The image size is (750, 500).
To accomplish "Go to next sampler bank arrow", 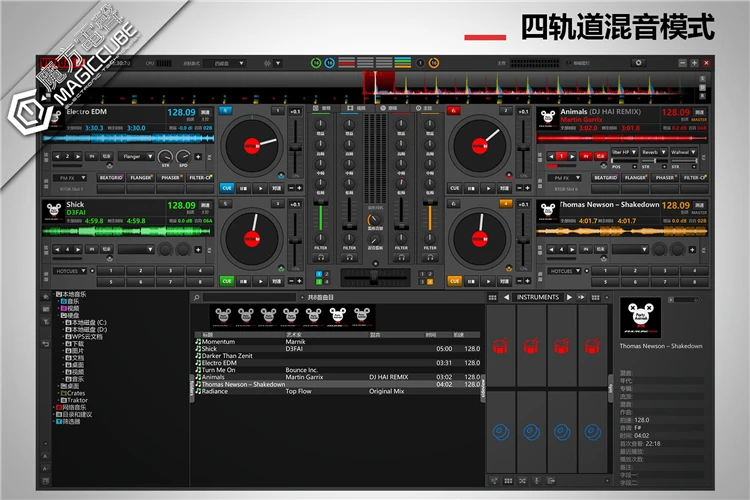I will click(569, 297).
